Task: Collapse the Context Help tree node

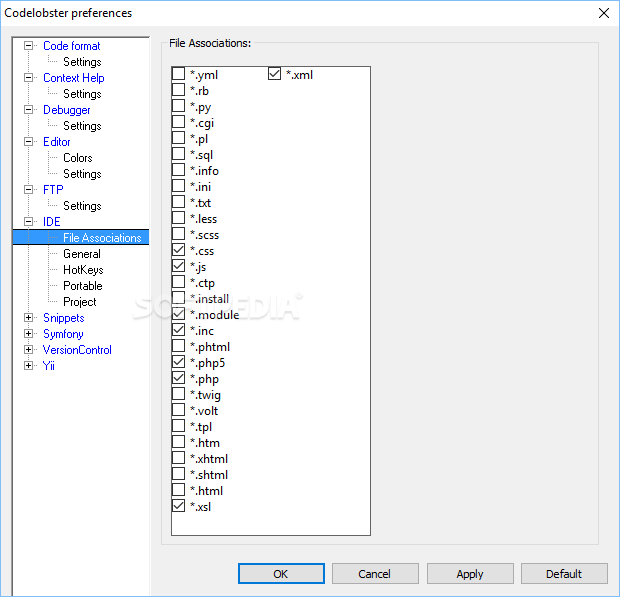Action: (28, 78)
